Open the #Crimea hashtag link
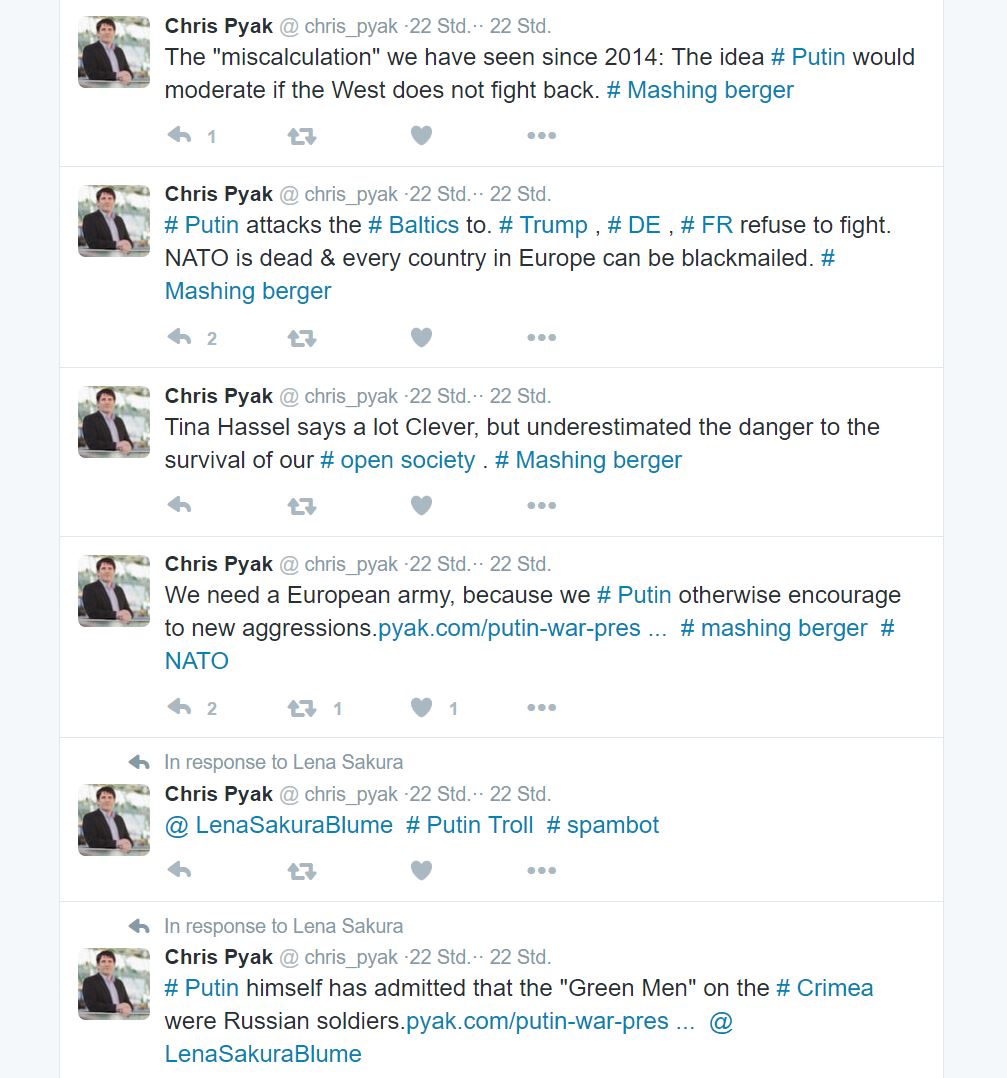The image size is (1007, 1078). click(824, 988)
